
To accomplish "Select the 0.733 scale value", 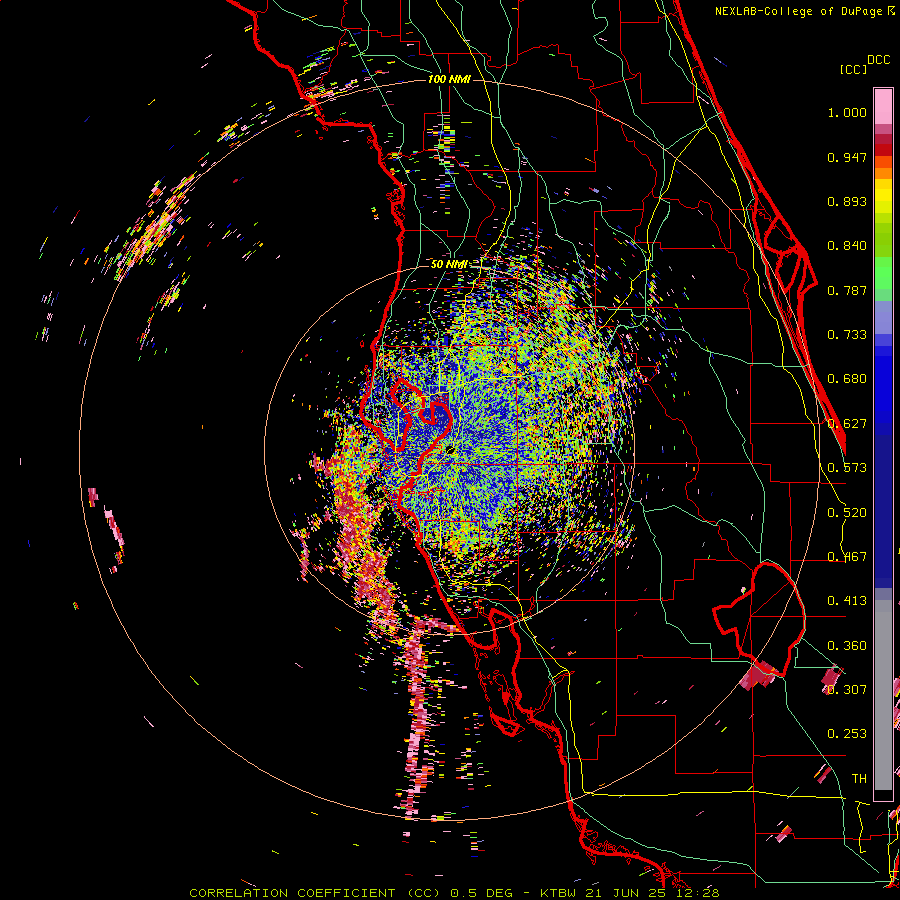I will click(847, 335).
